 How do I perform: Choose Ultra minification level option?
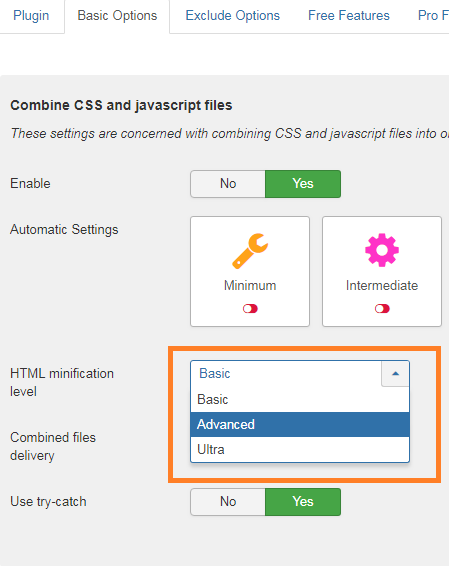pyautogui.click(x=300, y=449)
